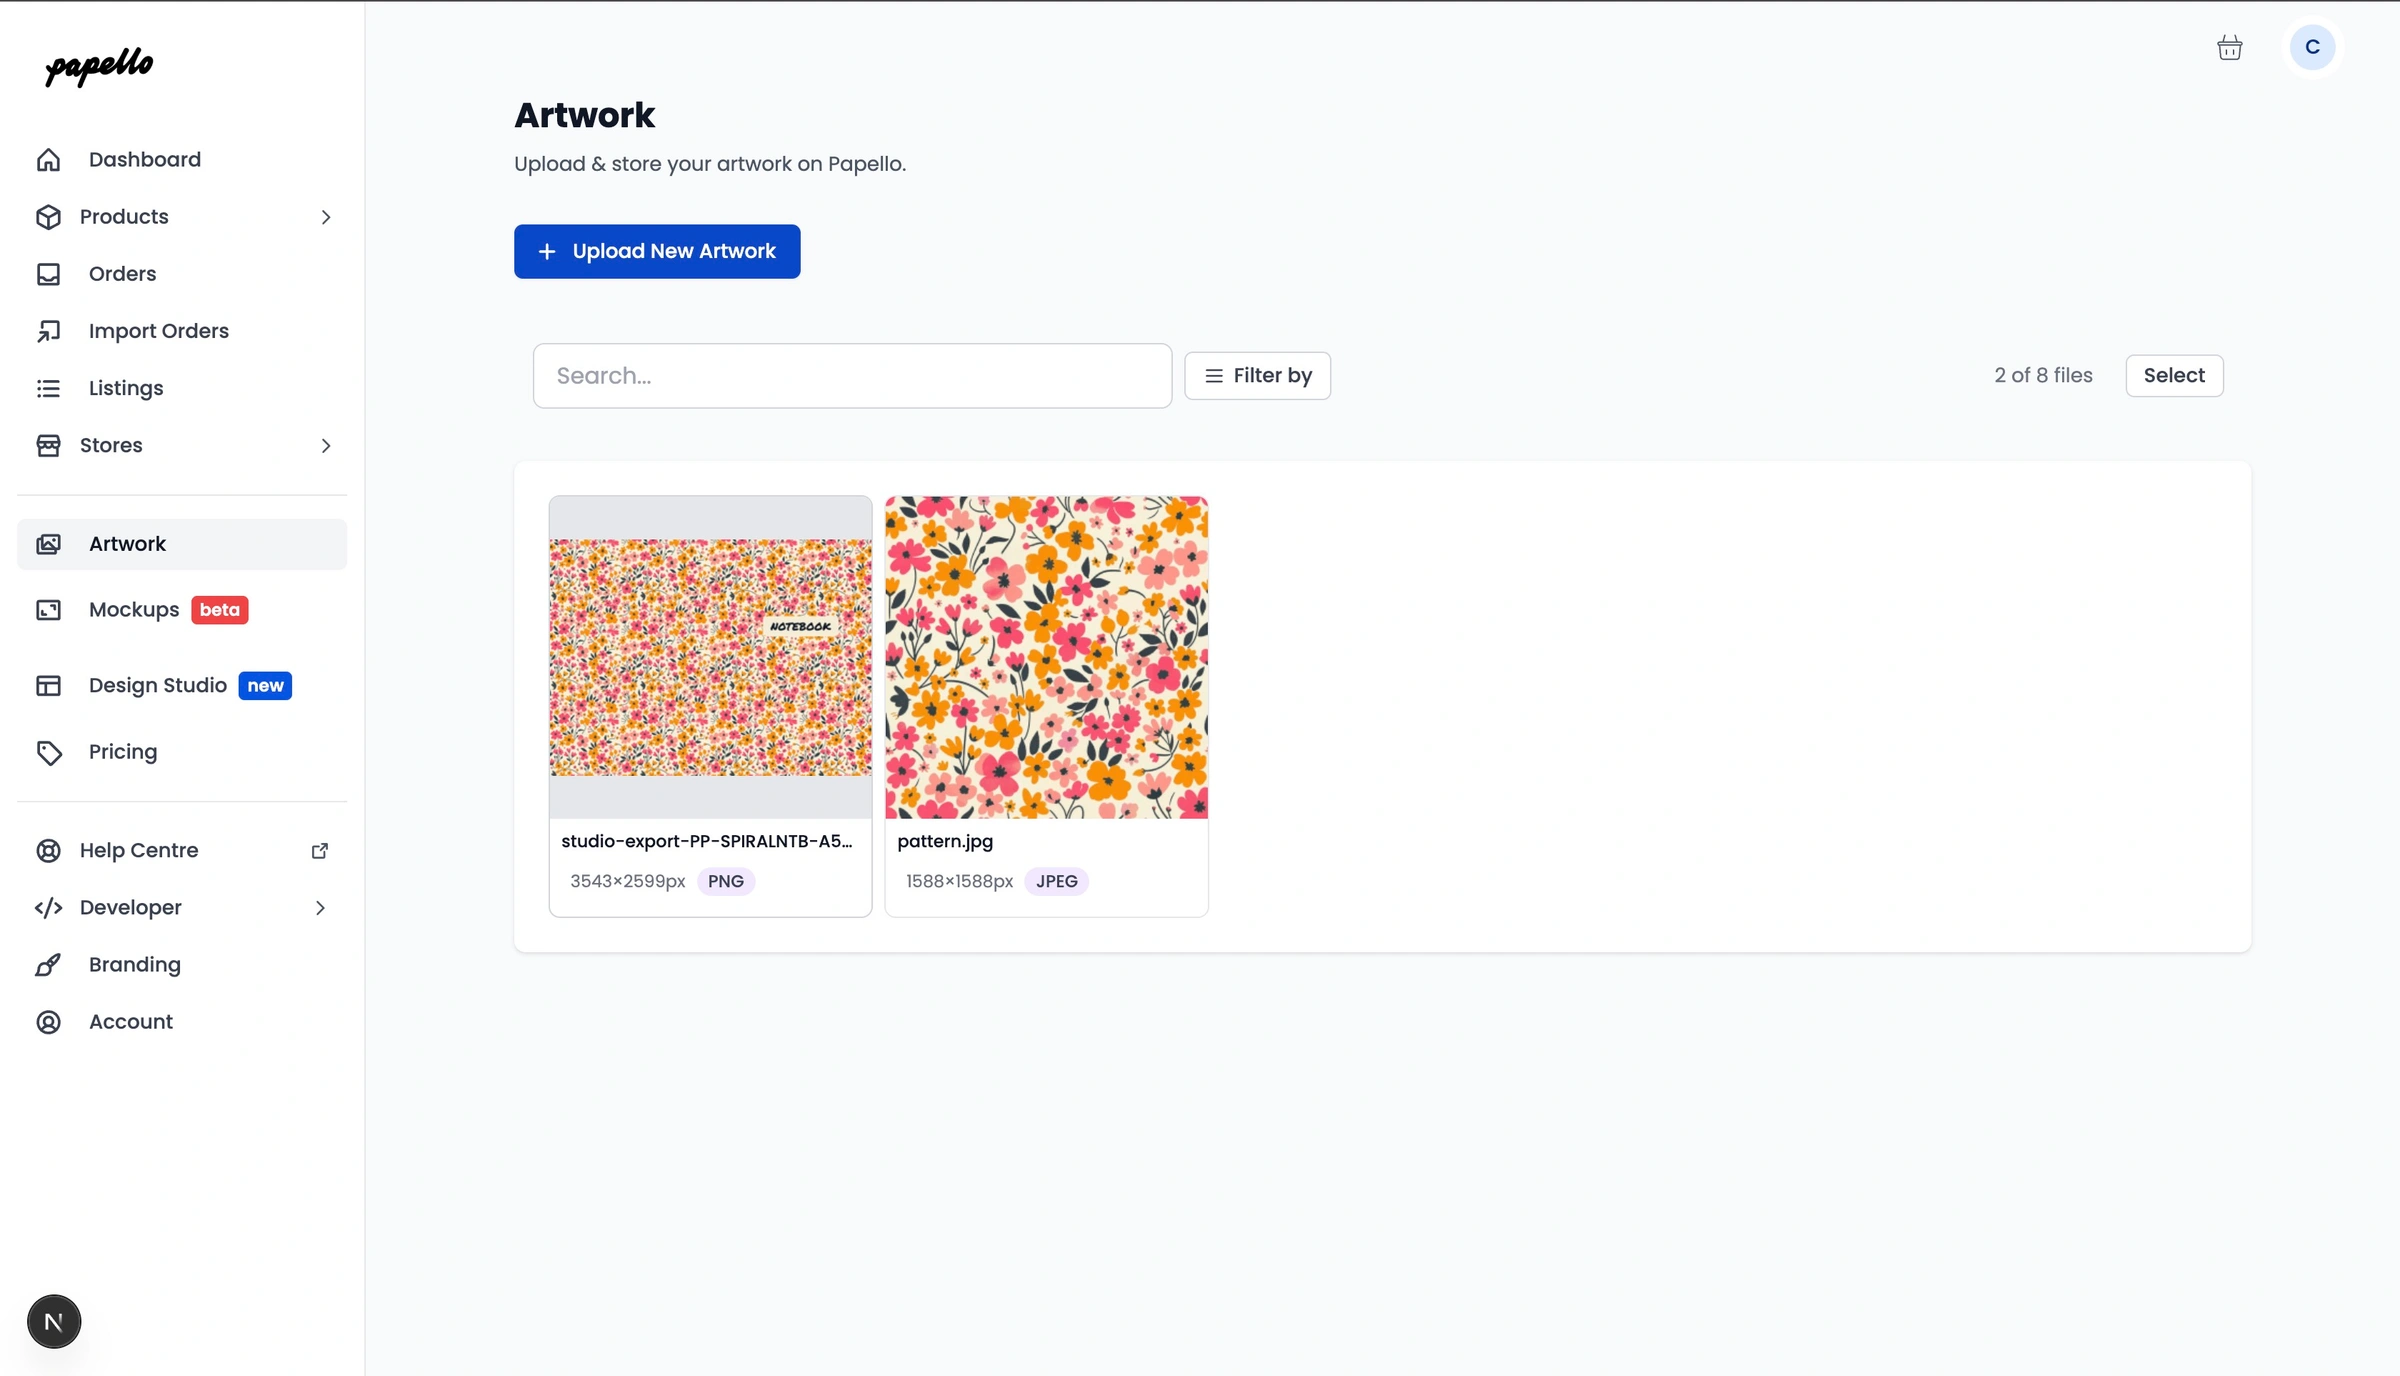Open the shopping basket icon
2400x1376 pixels.
pyautogui.click(x=2229, y=48)
